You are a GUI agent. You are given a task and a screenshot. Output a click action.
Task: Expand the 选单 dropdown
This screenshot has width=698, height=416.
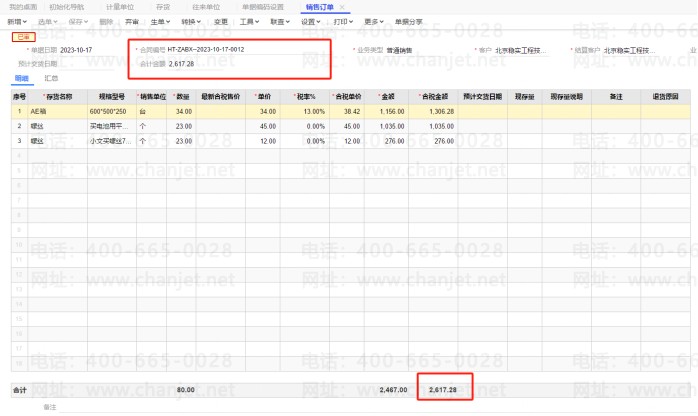click(47, 21)
